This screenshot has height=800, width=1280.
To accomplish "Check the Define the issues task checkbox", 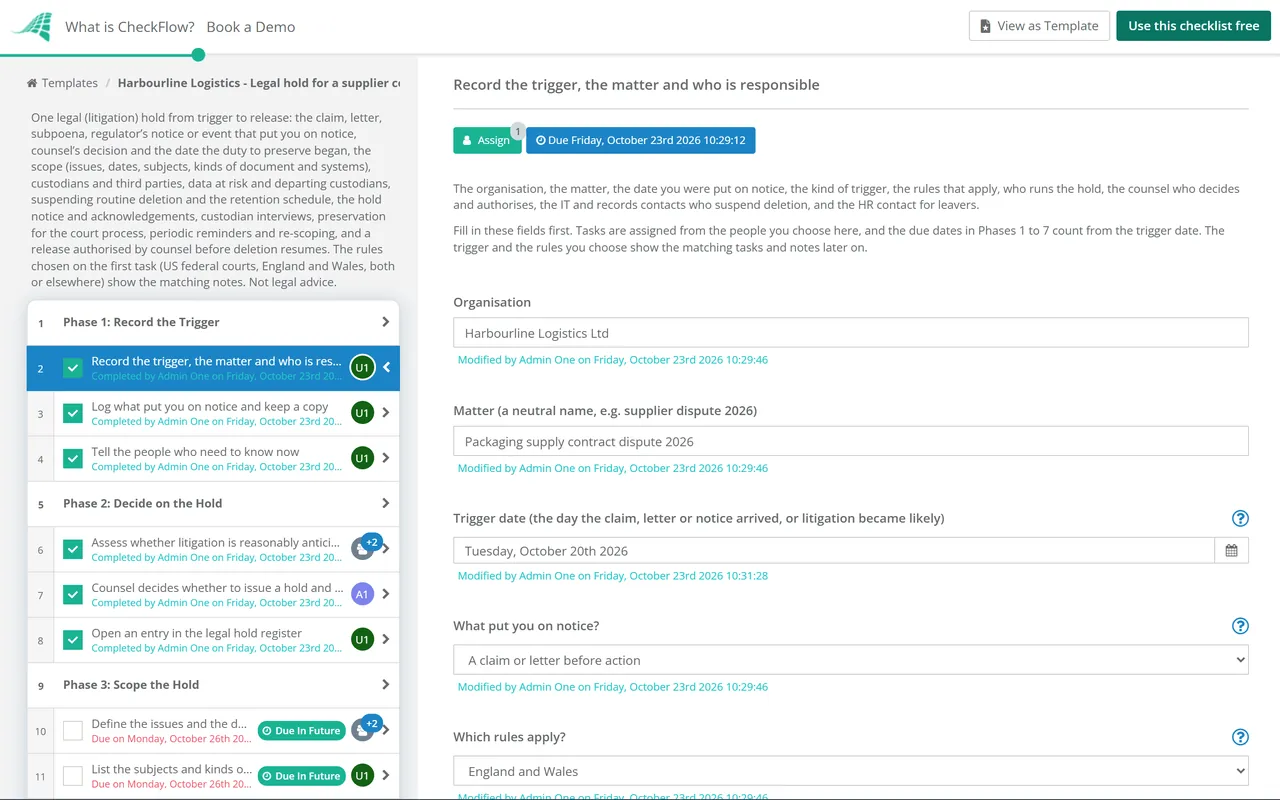I will tap(73, 730).
